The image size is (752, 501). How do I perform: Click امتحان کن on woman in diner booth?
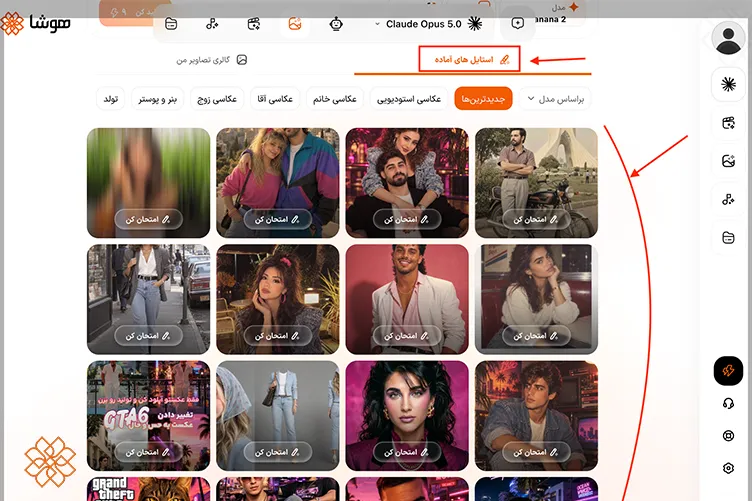point(536,336)
